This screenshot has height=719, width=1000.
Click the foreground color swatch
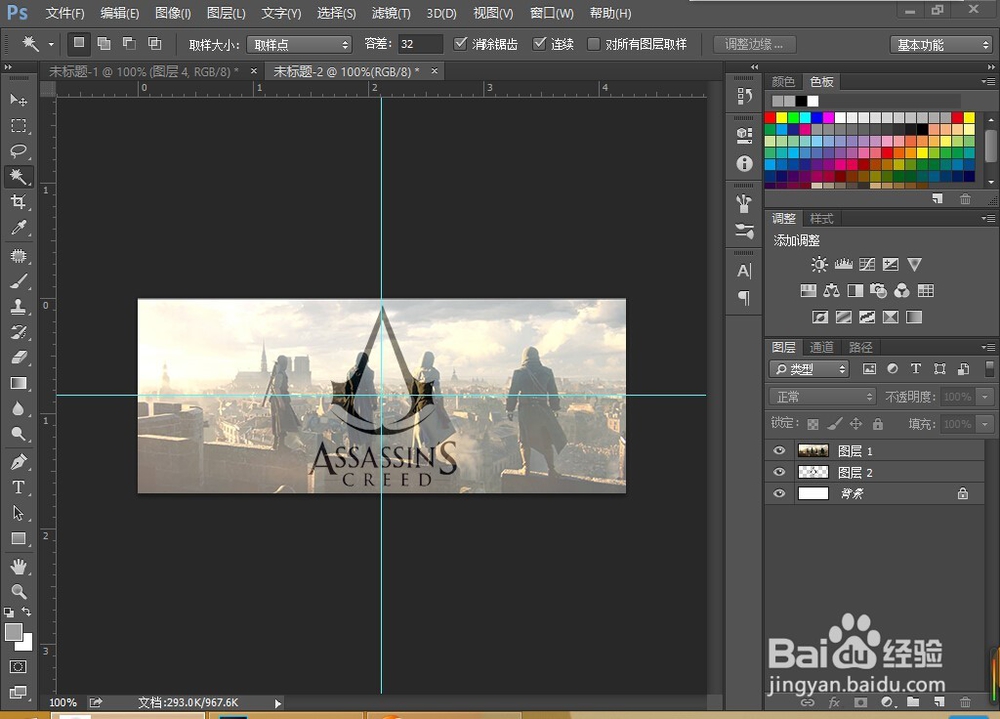click(12, 631)
